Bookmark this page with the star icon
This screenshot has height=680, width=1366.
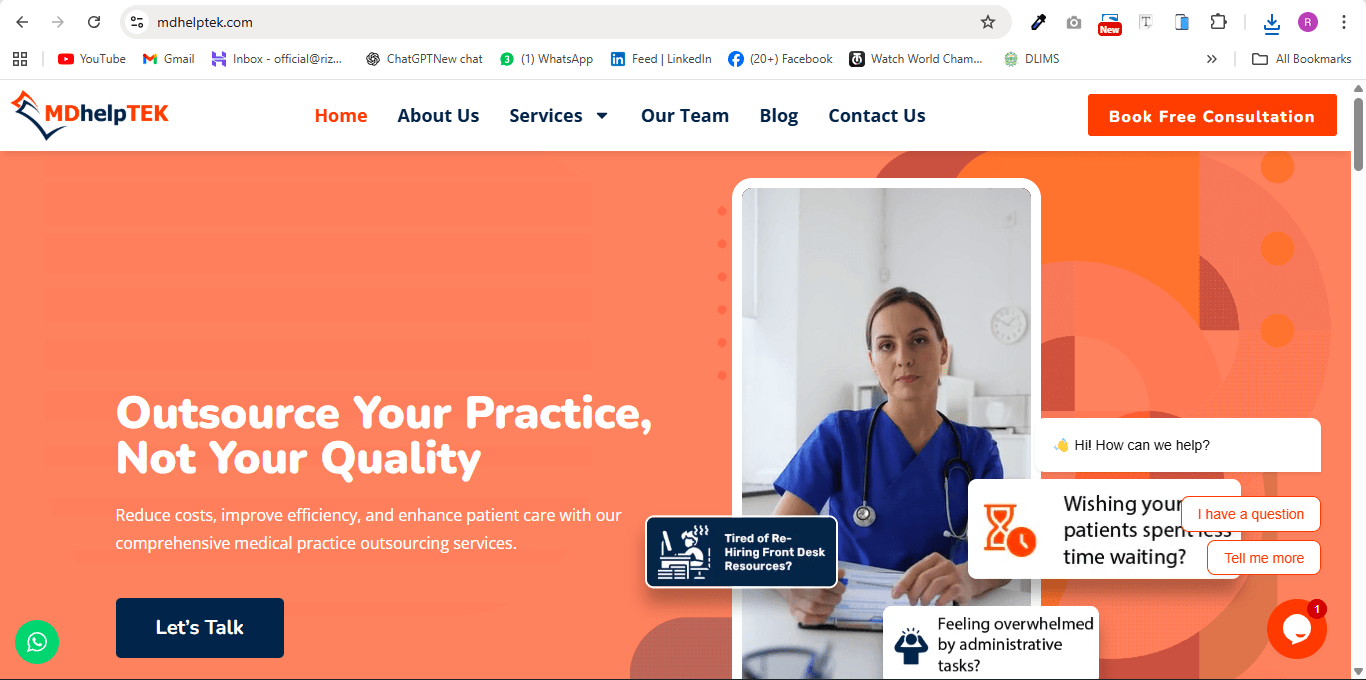(988, 22)
